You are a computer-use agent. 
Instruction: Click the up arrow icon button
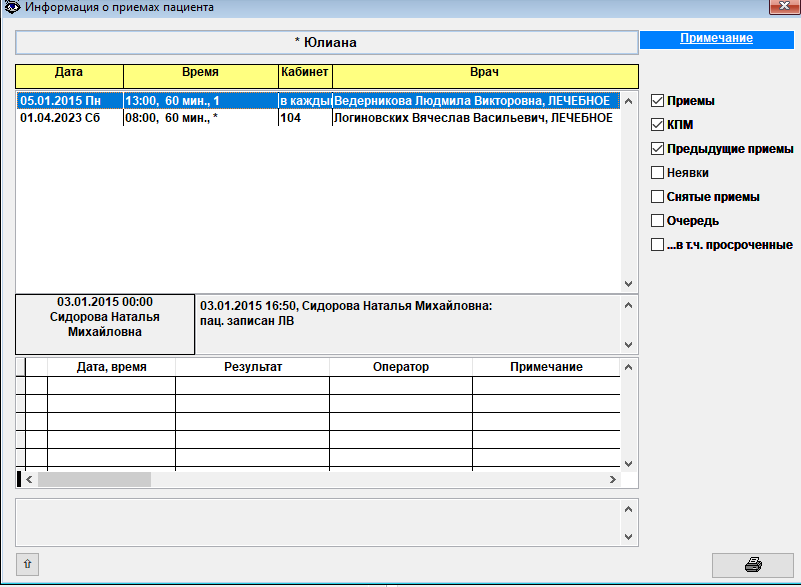27,564
